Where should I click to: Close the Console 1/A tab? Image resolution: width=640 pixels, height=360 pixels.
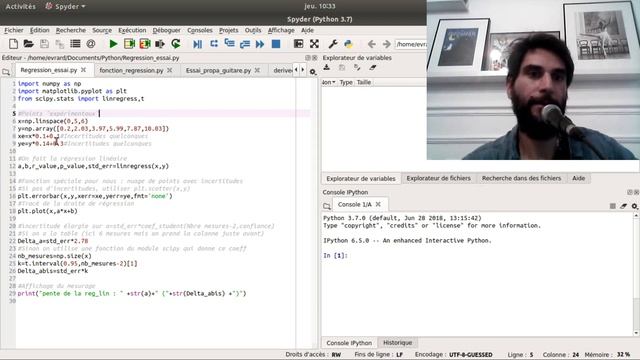[378, 204]
